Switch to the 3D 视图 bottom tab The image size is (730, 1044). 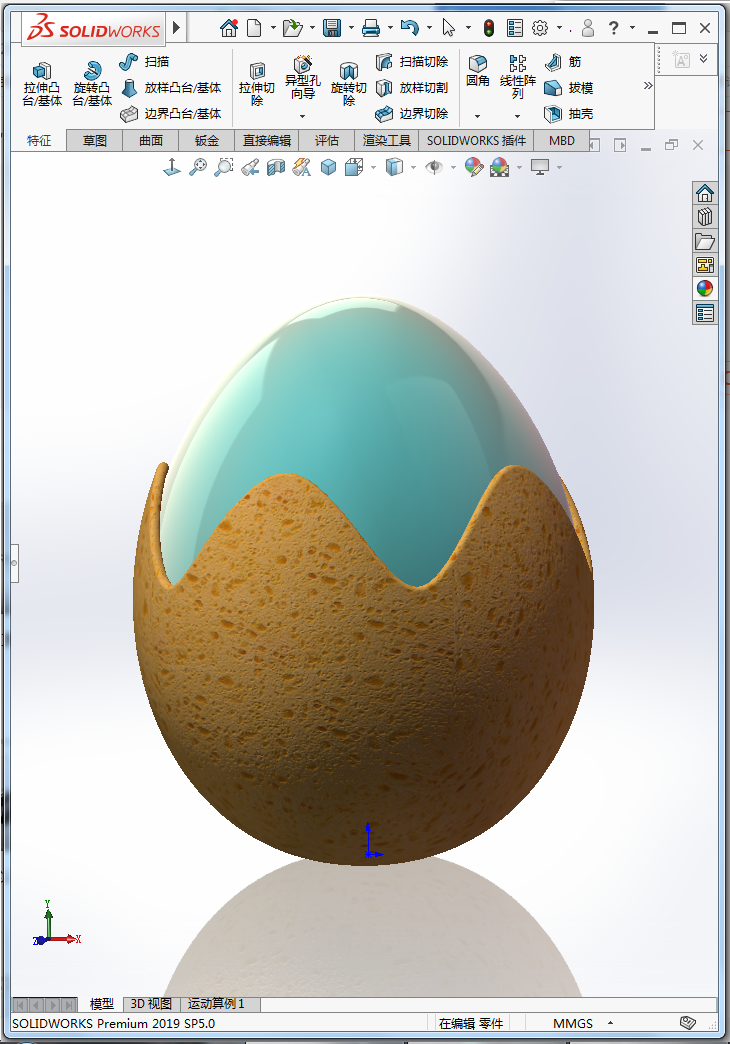[x=151, y=1003]
